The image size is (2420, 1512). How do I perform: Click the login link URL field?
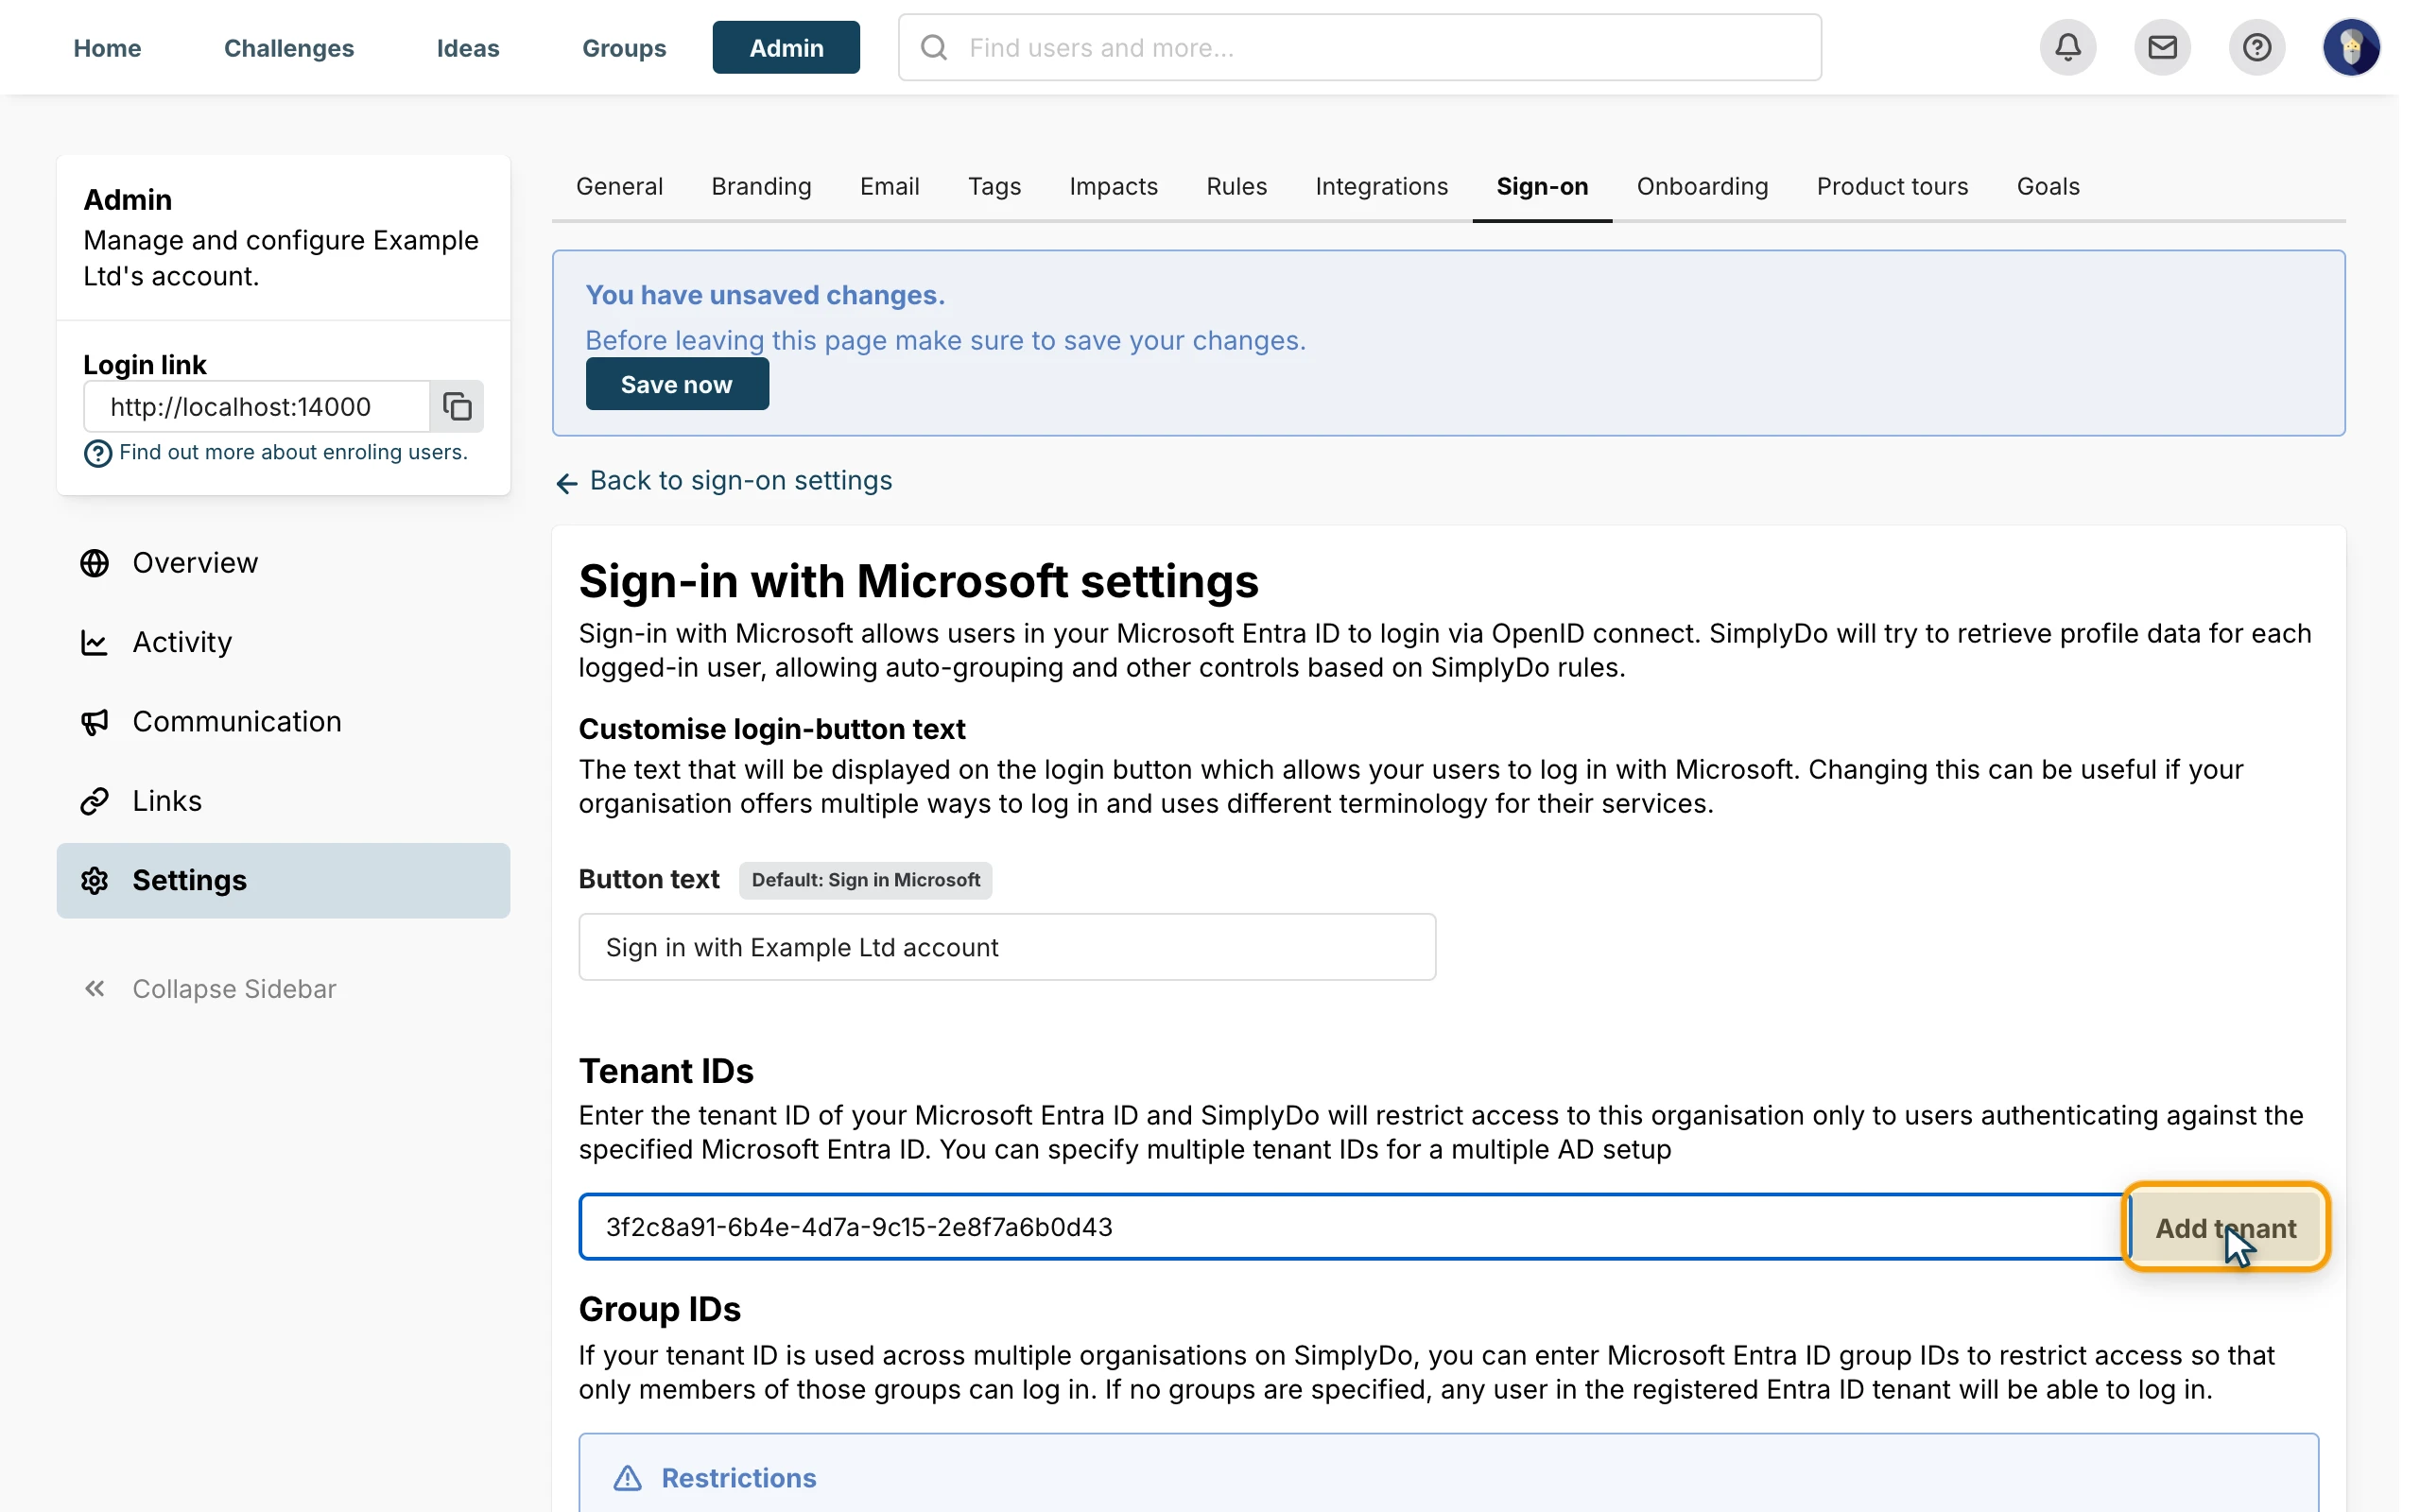[257, 406]
